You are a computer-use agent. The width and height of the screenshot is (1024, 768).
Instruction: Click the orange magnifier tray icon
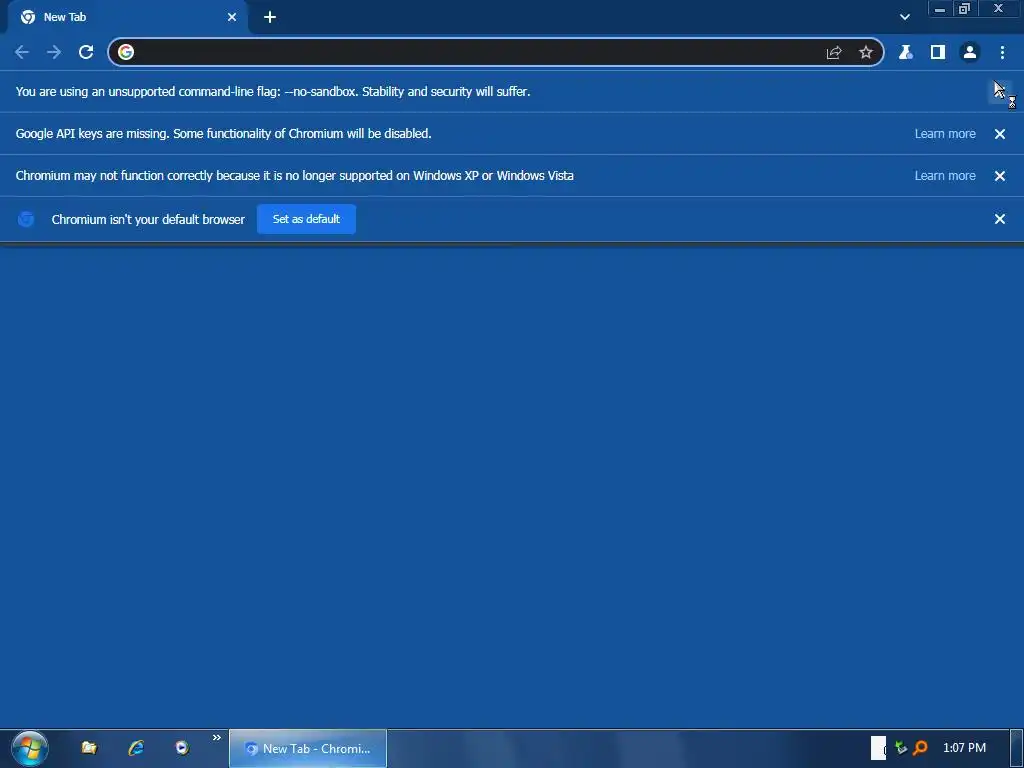920,748
